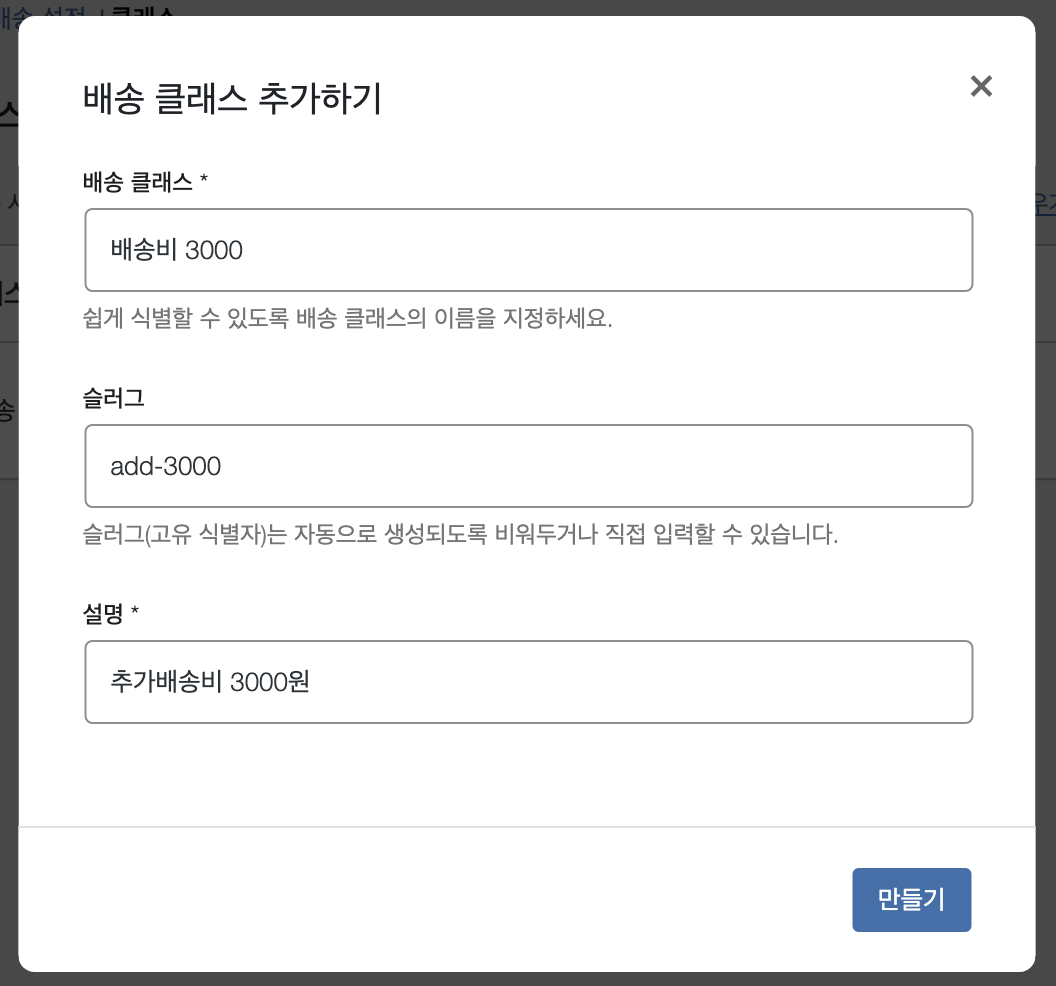Place cursor on the add-3000 slug value

point(166,466)
